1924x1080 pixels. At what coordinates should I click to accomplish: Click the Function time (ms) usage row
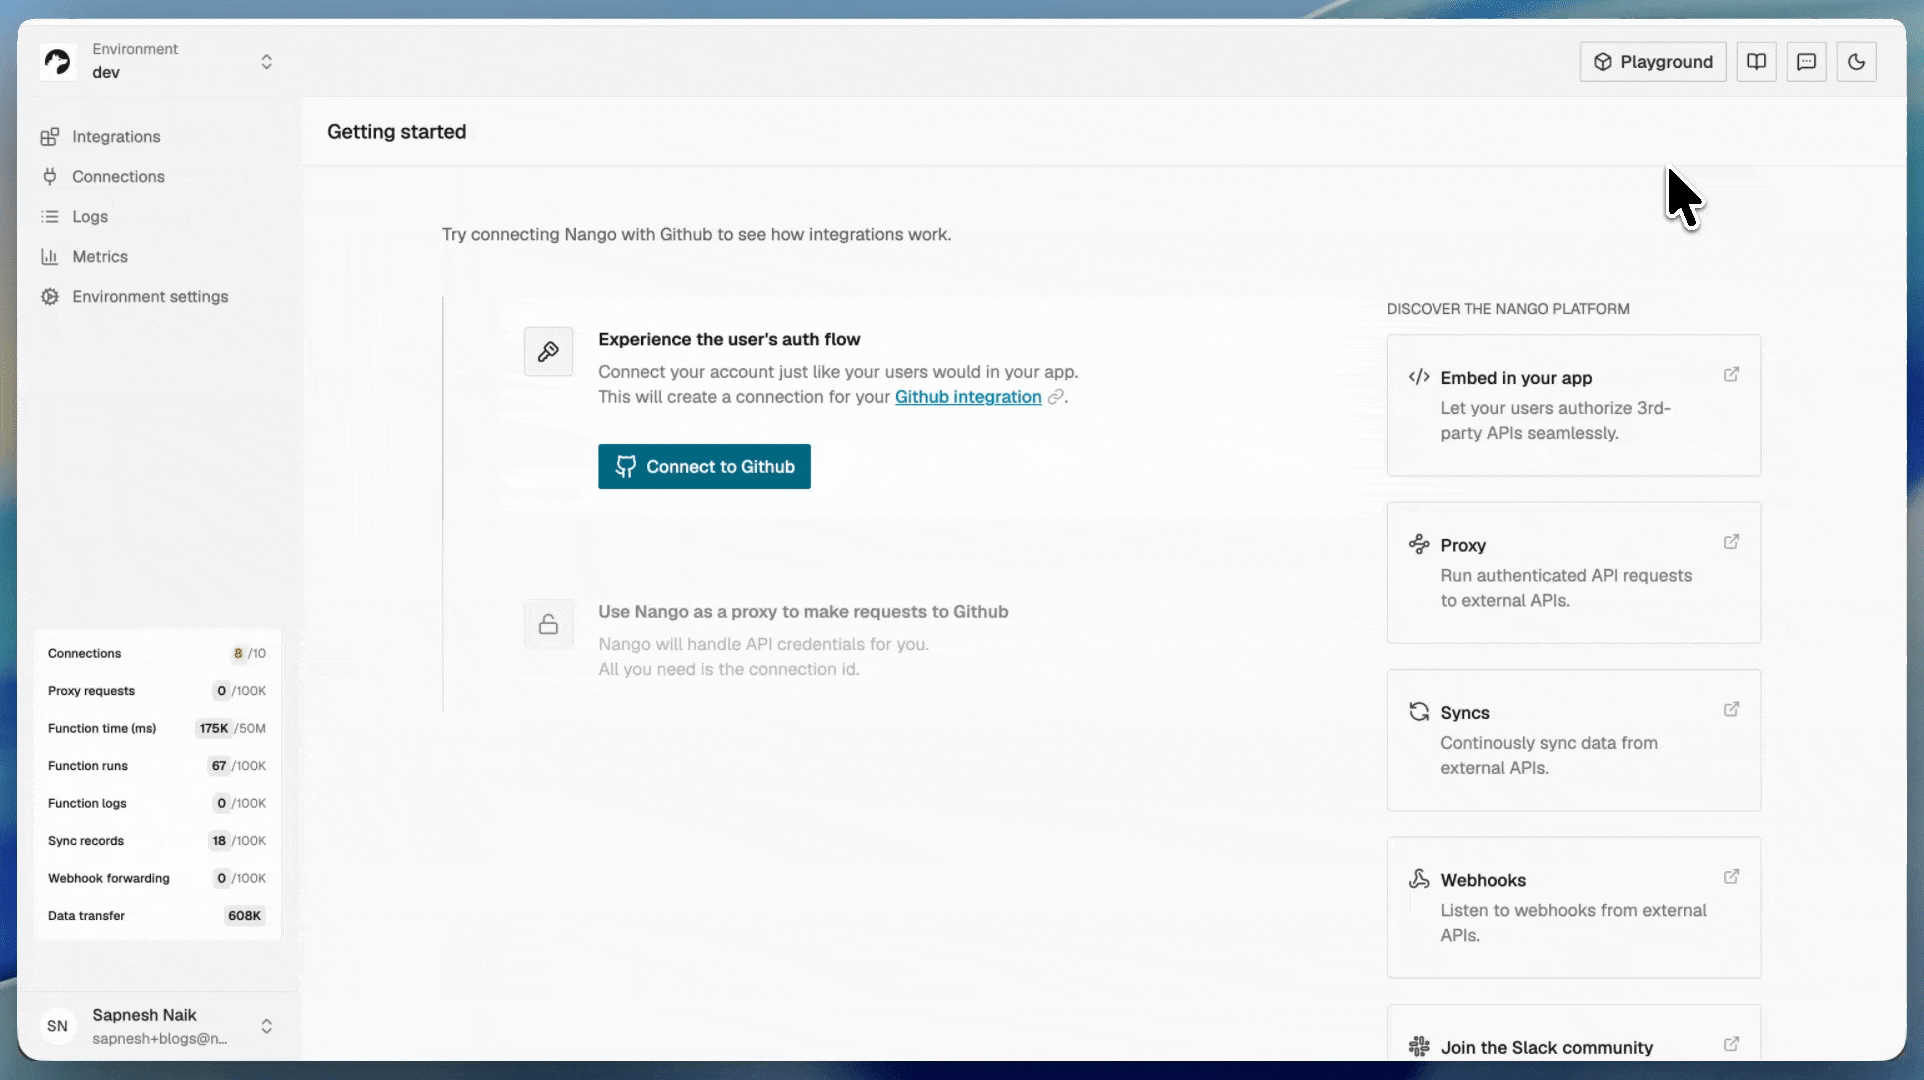point(157,729)
